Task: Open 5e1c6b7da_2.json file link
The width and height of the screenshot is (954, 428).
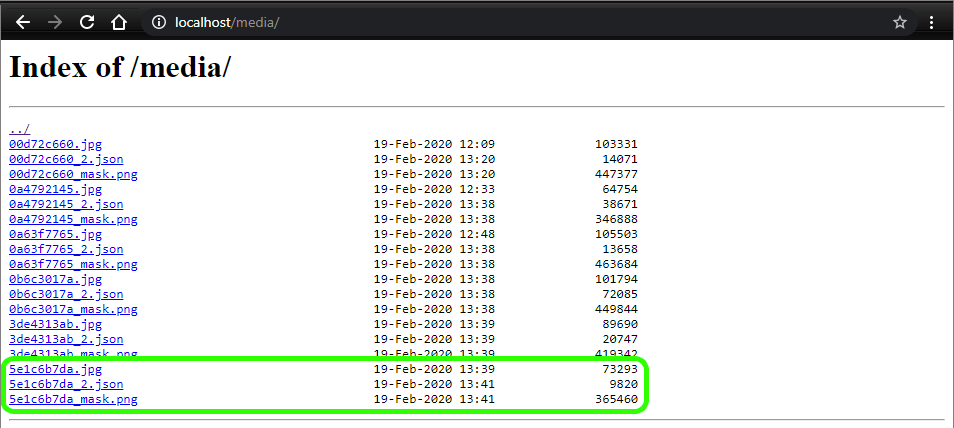Action: tap(66, 385)
